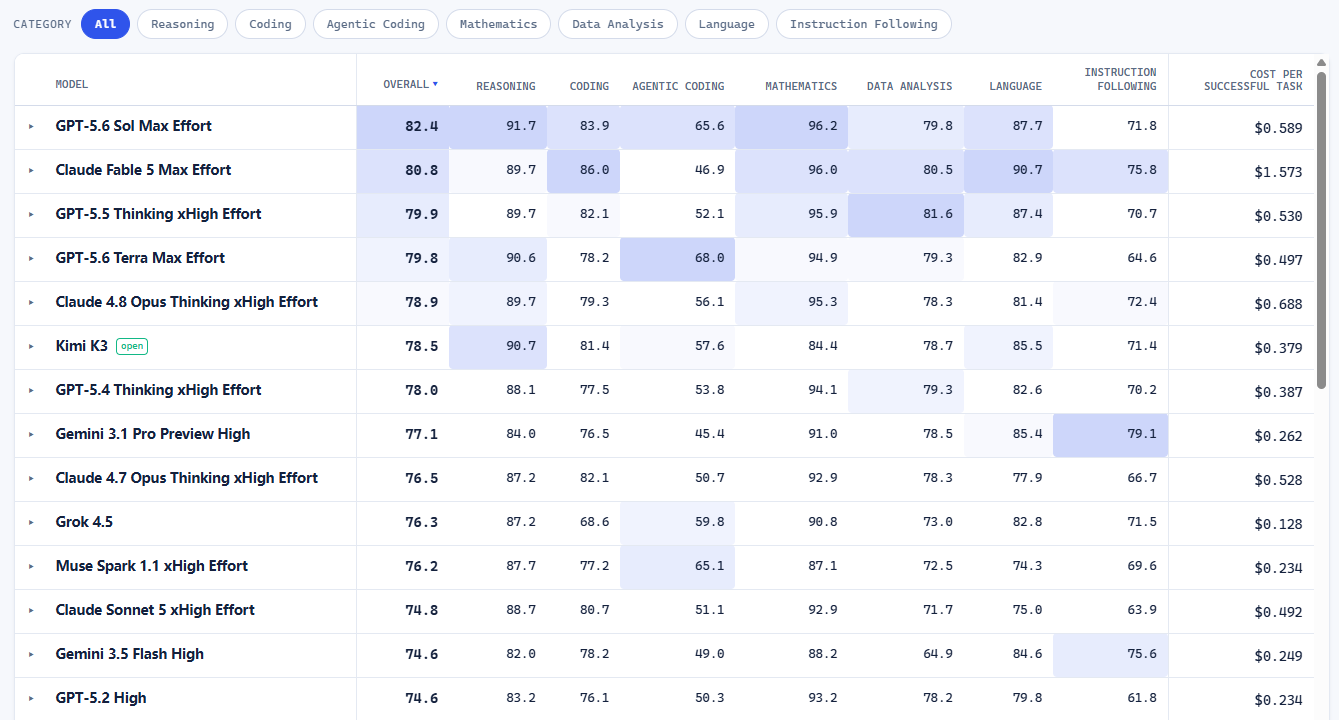The image size is (1339, 720).
Task: Click the Gemini 3.1 Pro Preview High name
Action: pos(153,434)
